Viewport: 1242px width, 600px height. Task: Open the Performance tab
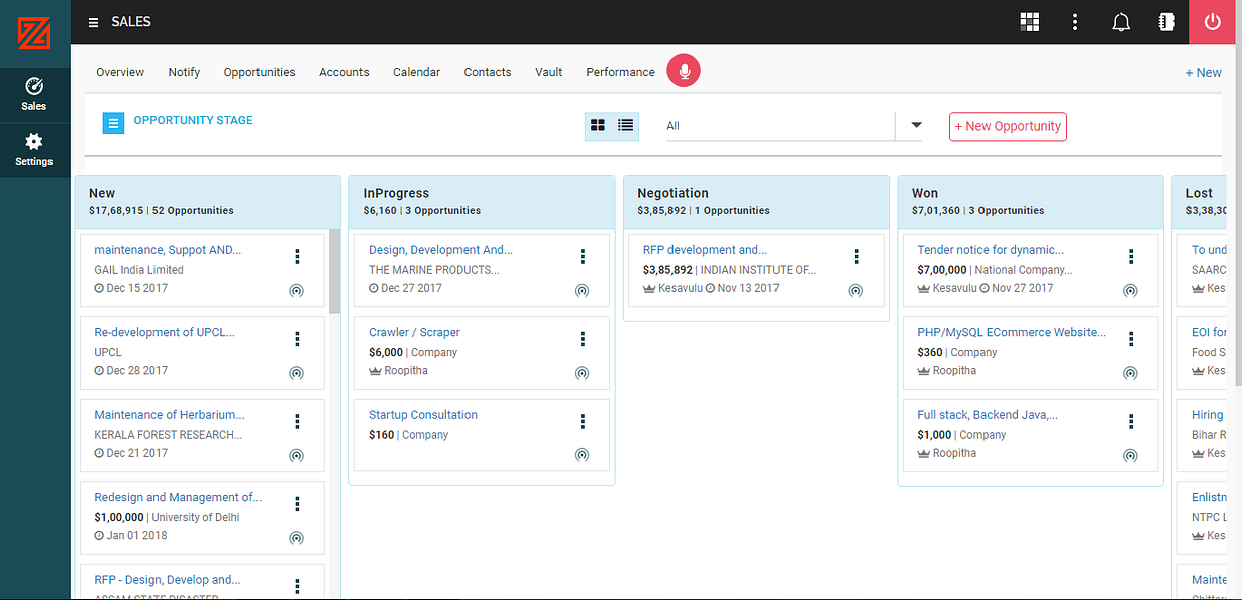click(x=620, y=72)
